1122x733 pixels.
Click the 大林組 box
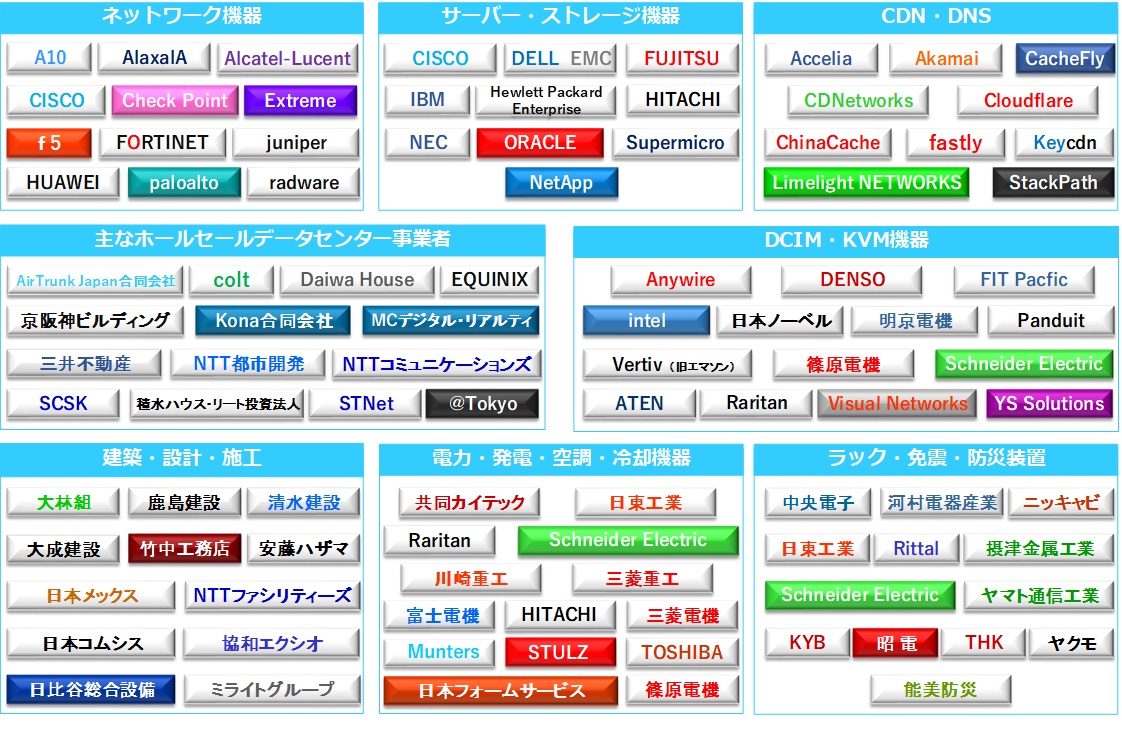pos(63,503)
